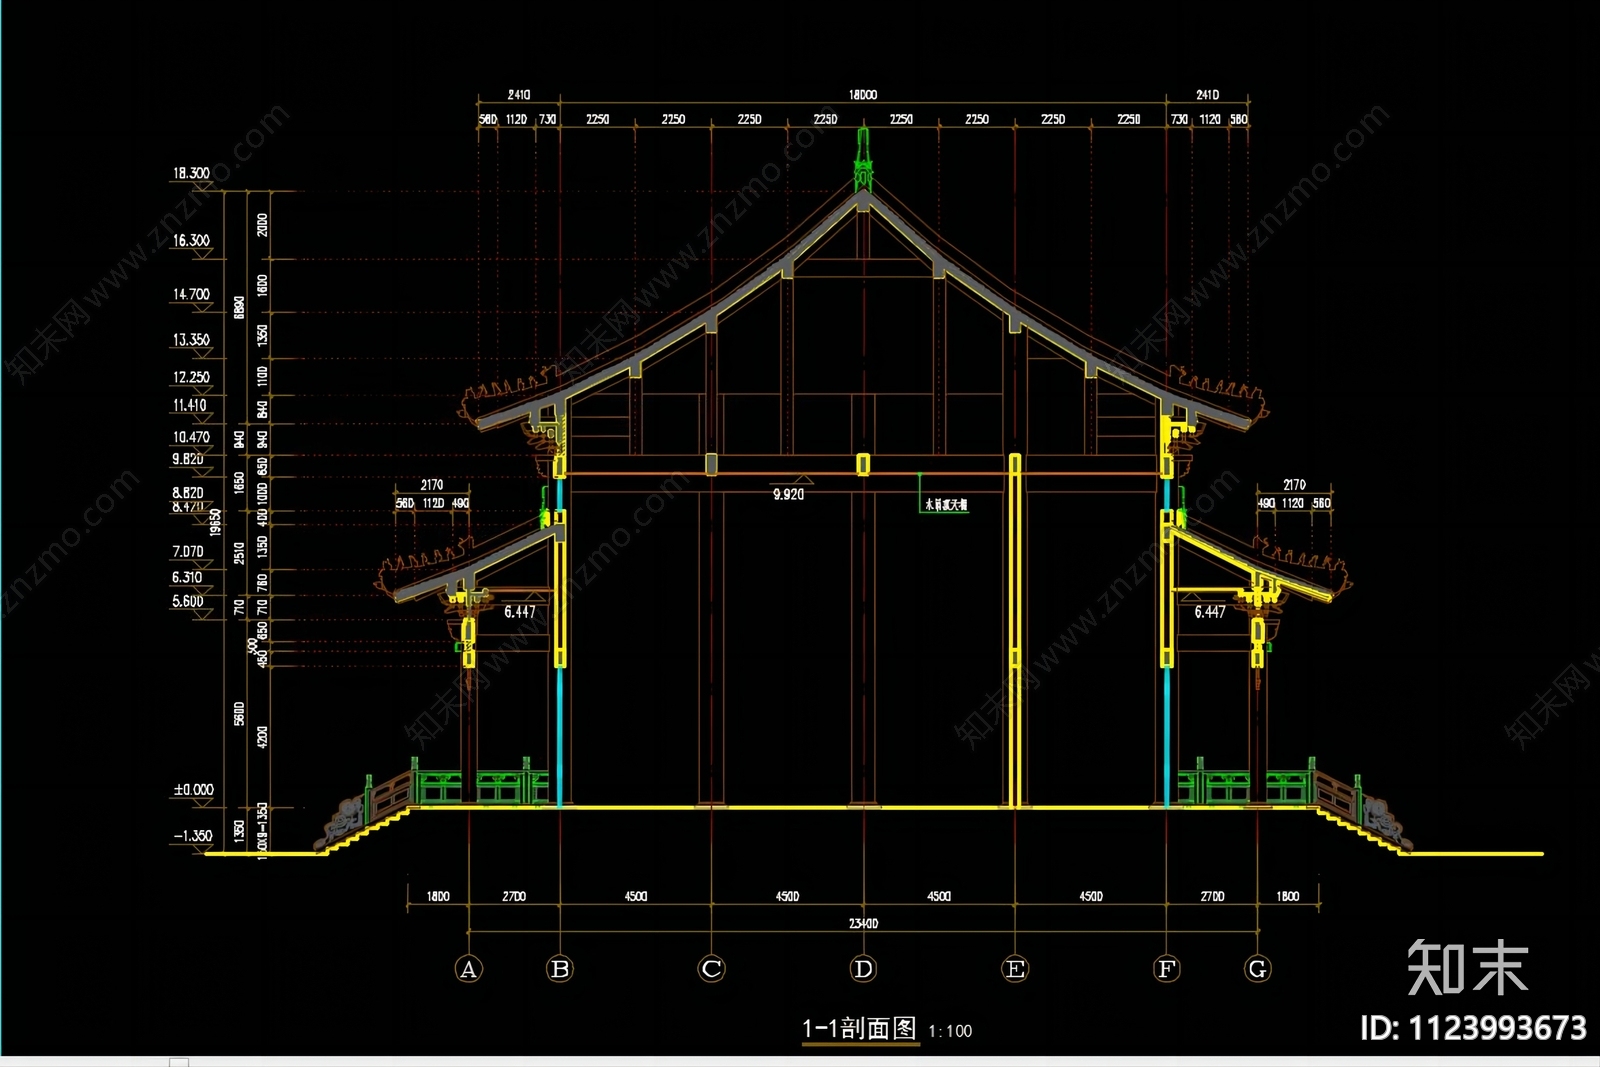
Task: Select the 4200 vertical dimension text
Action: click(x=262, y=737)
